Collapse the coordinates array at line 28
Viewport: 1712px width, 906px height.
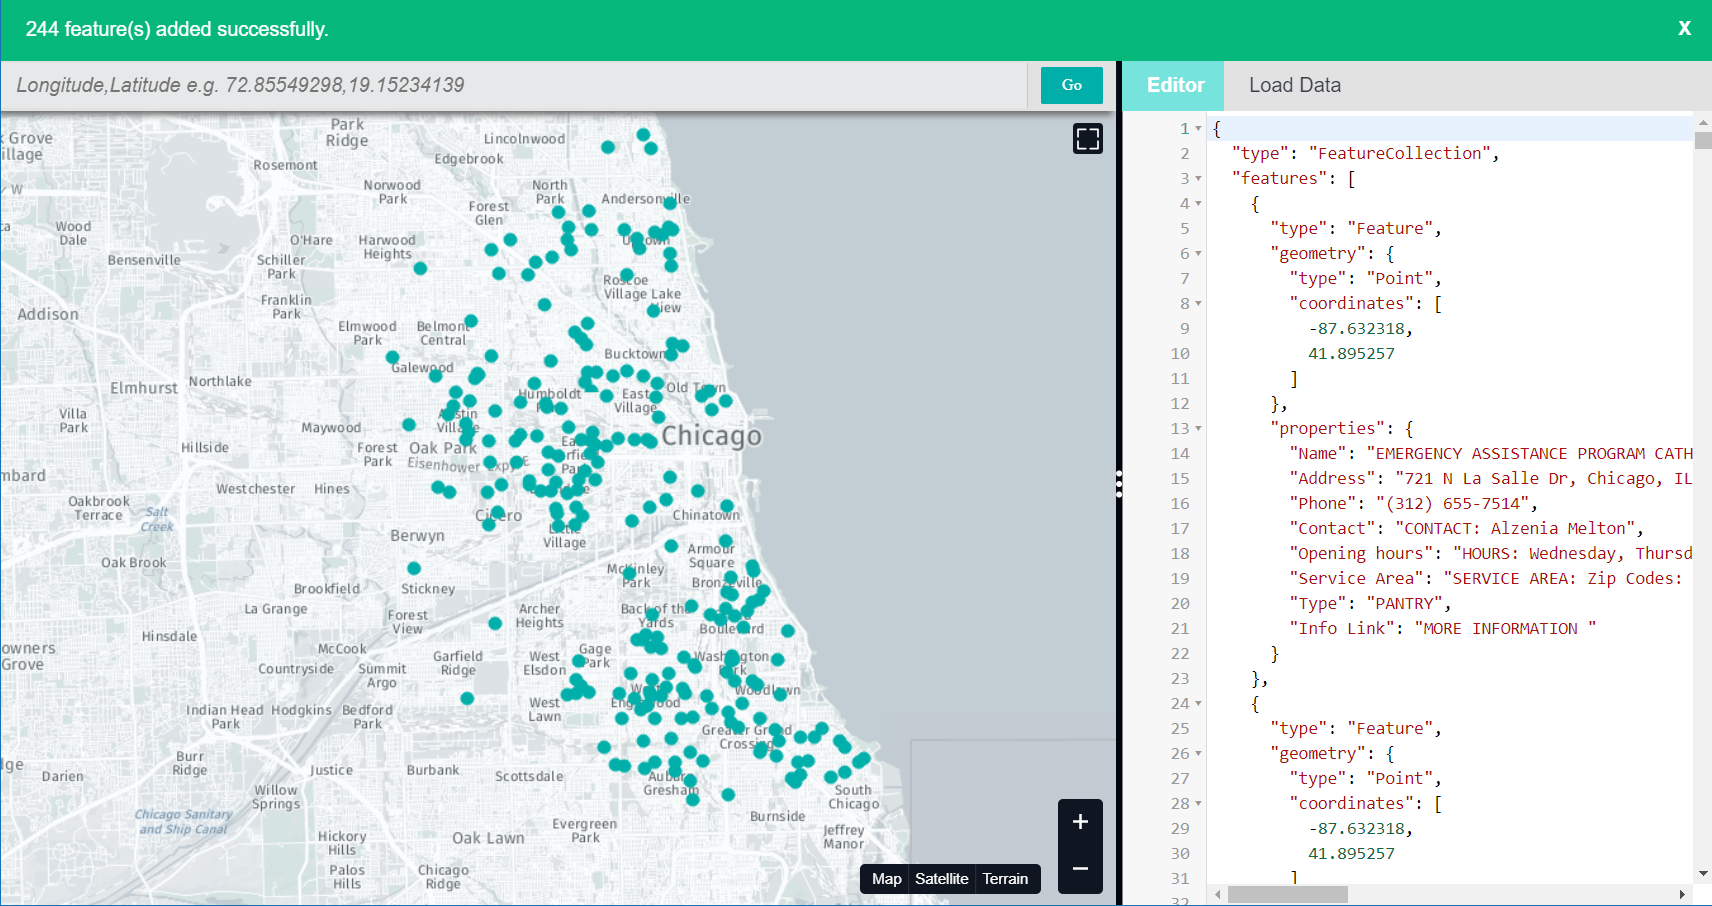(x=1198, y=803)
